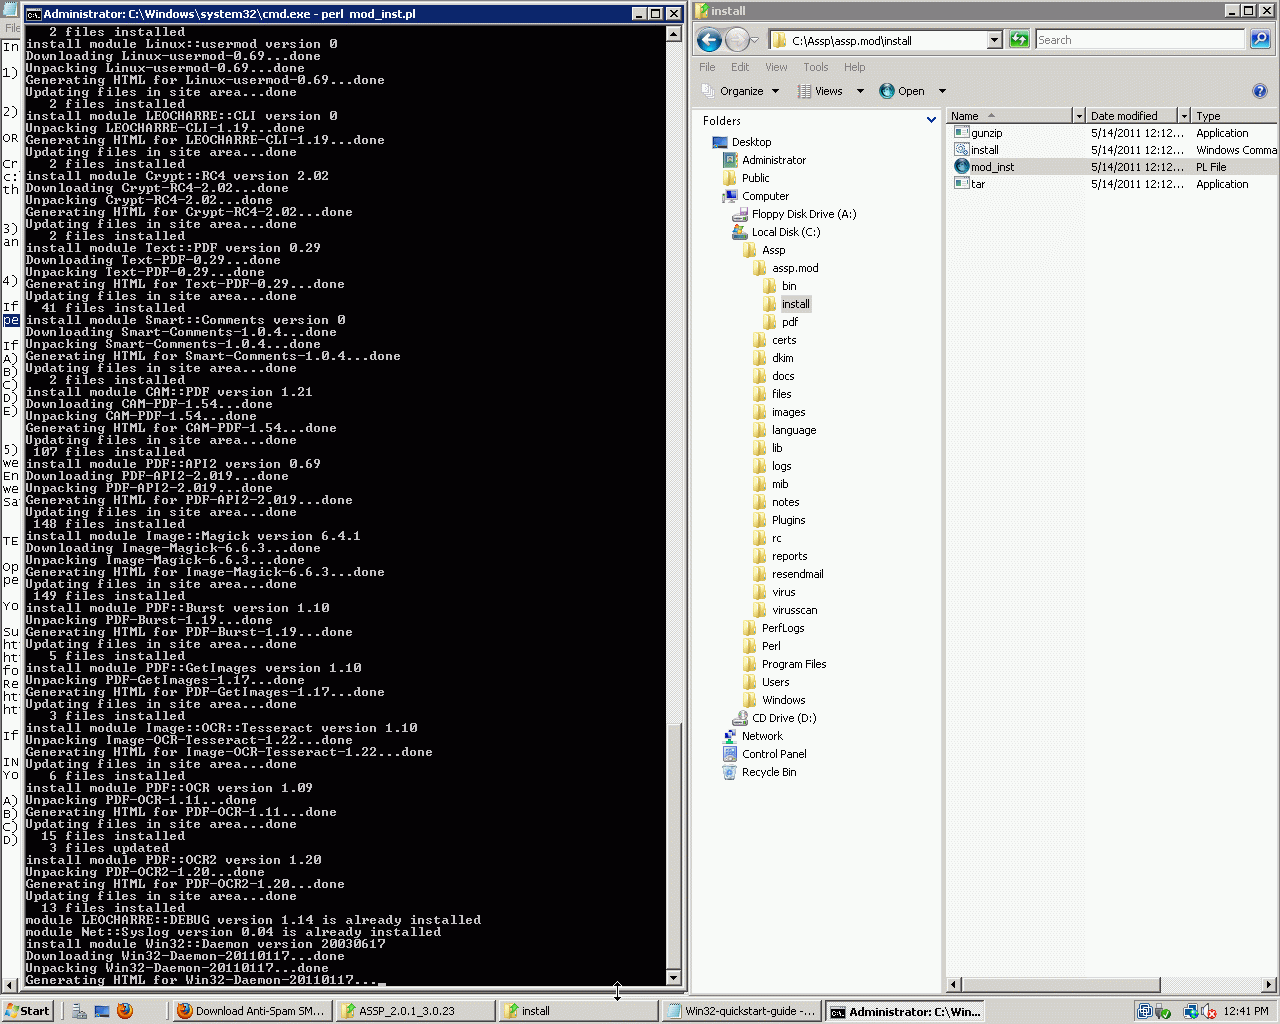Open the Views button in Explorer toolbar
This screenshot has height=1024, width=1280.
(x=820, y=91)
